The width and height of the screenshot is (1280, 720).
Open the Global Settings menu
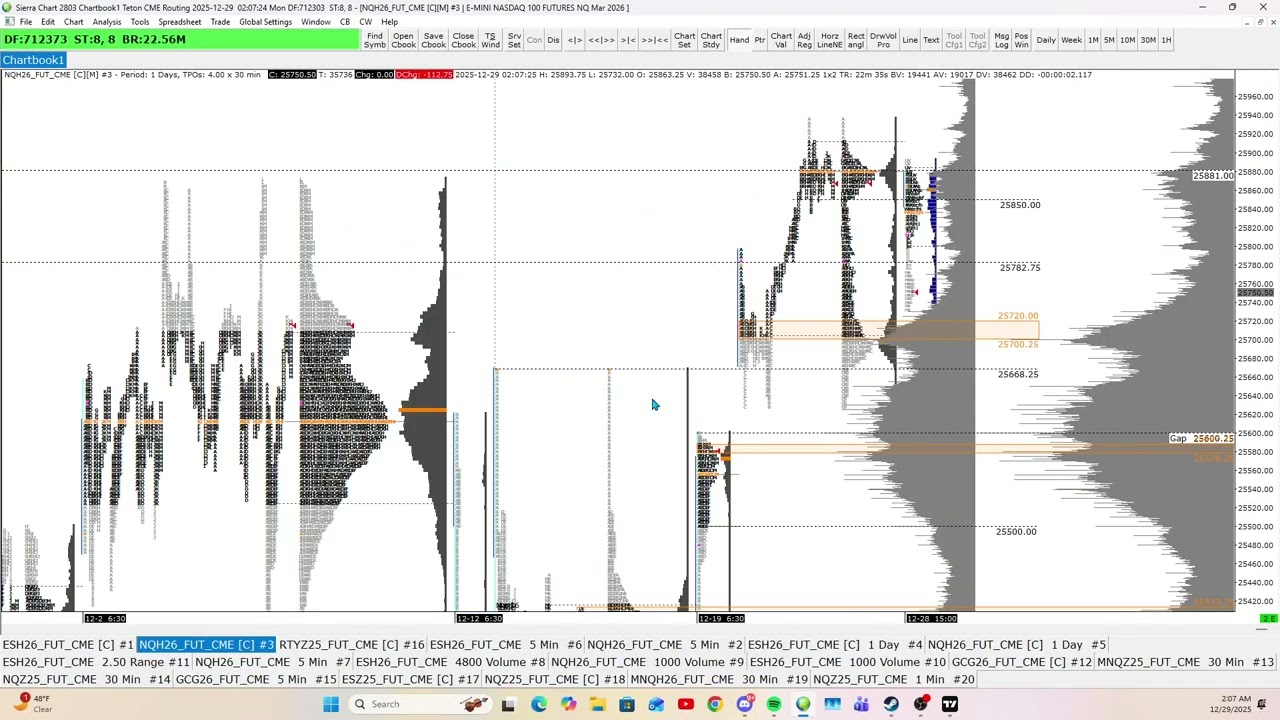click(266, 22)
